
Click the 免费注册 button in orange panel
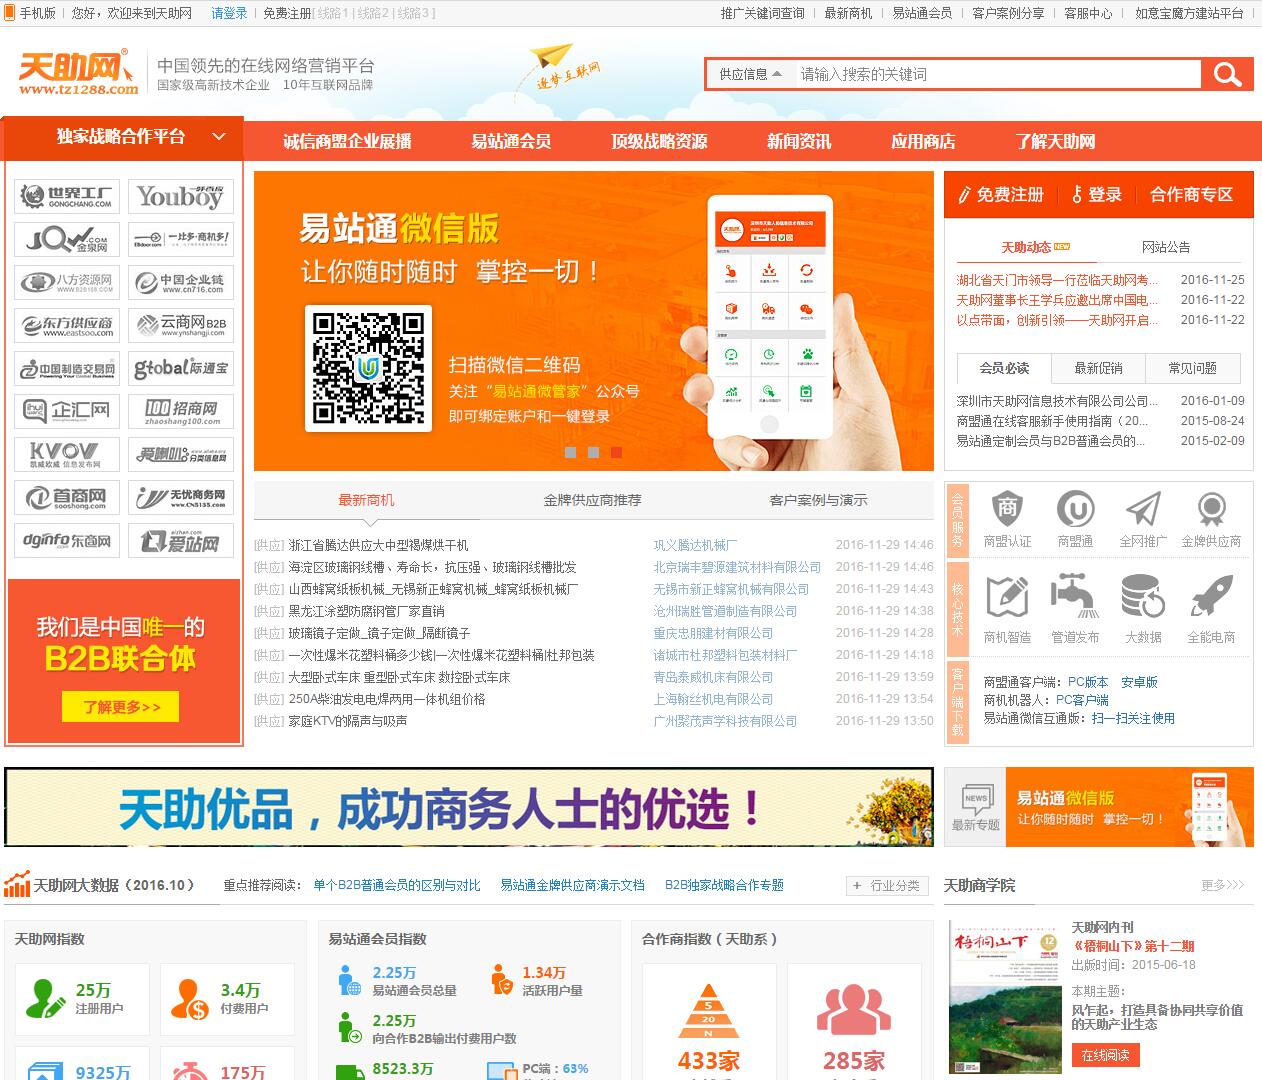[x=1001, y=194]
